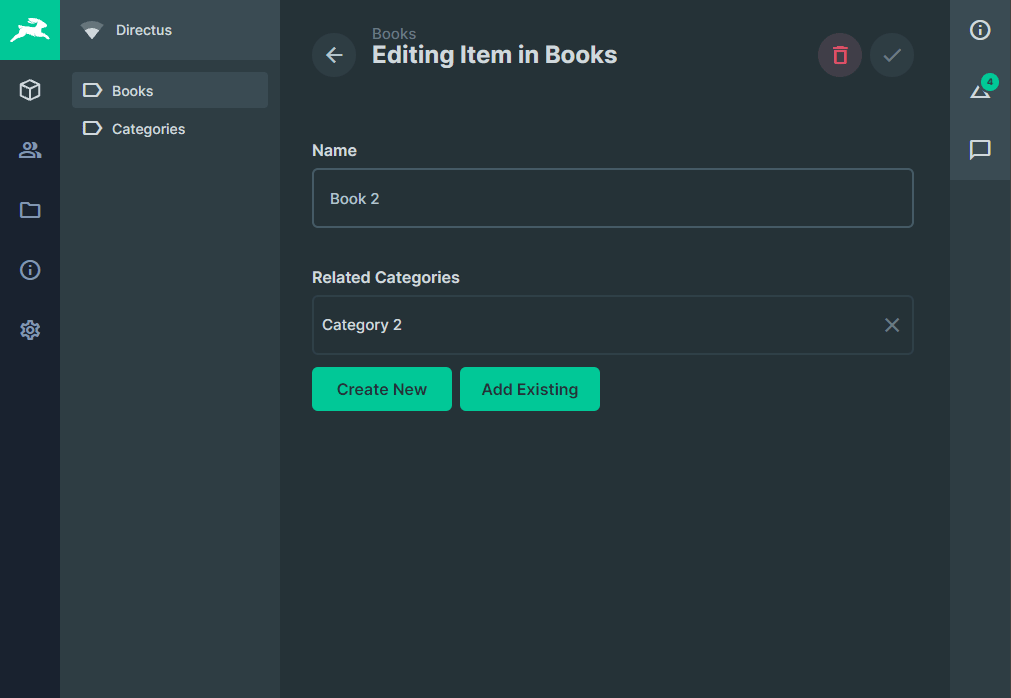Select Categories collection in navigation
This screenshot has width=1011, height=698.
170,128
